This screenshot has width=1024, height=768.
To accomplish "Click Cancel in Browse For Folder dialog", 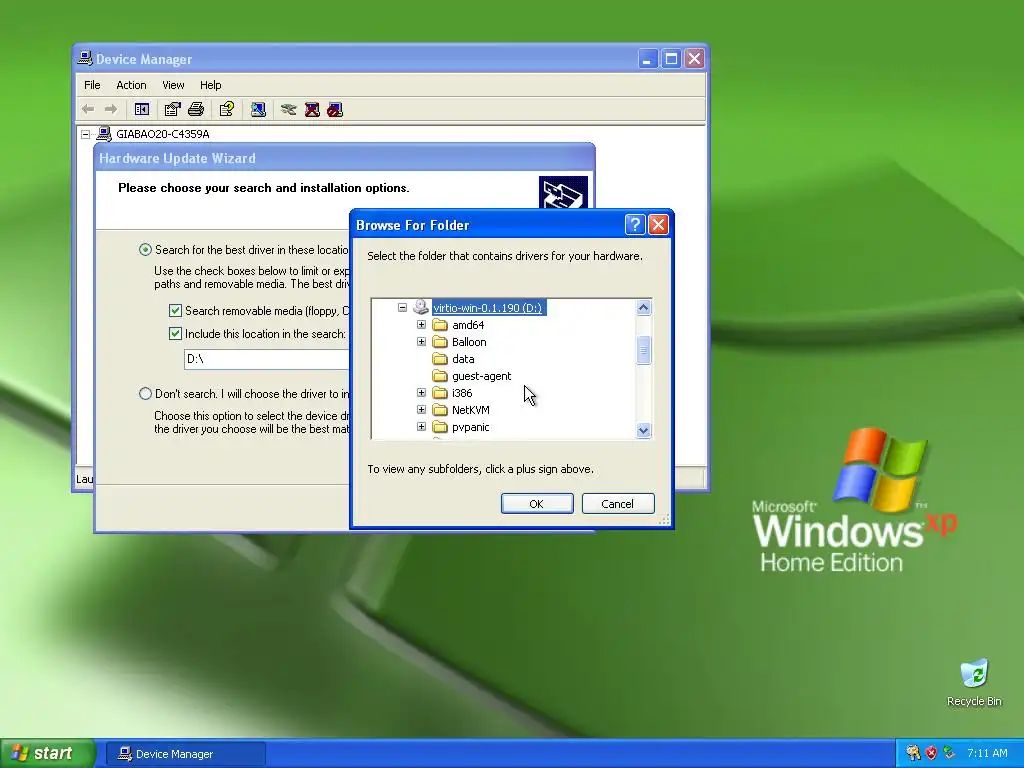I will [x=618, y=504].
